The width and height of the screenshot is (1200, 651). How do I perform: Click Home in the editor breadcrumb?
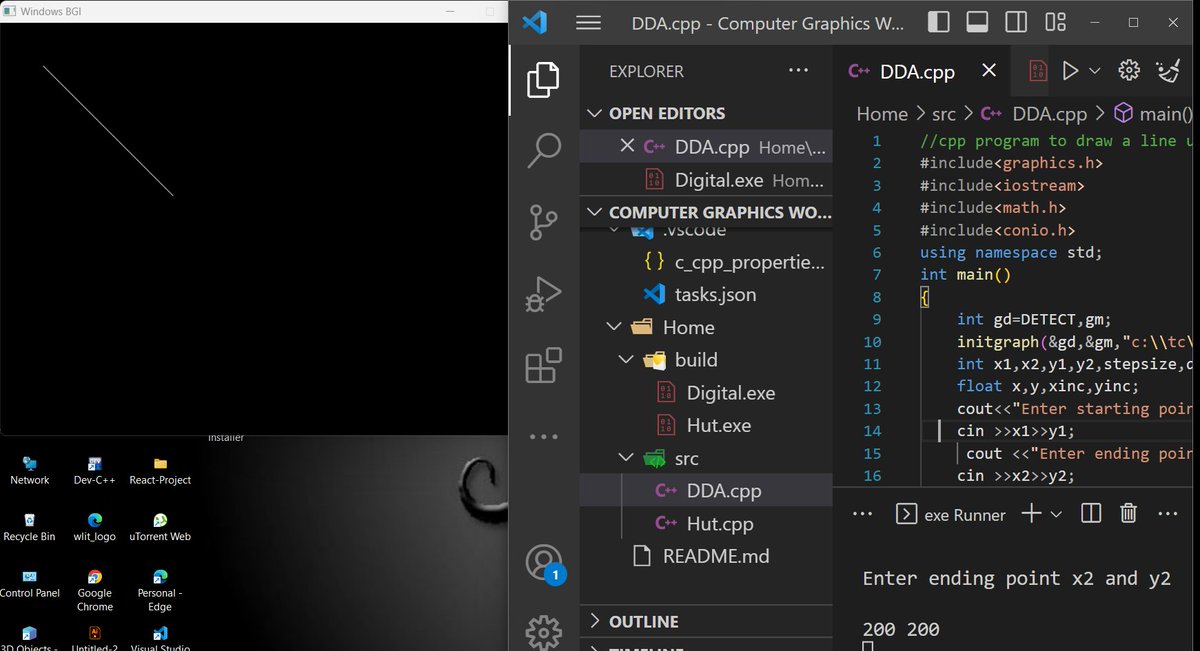coord(882,114)
